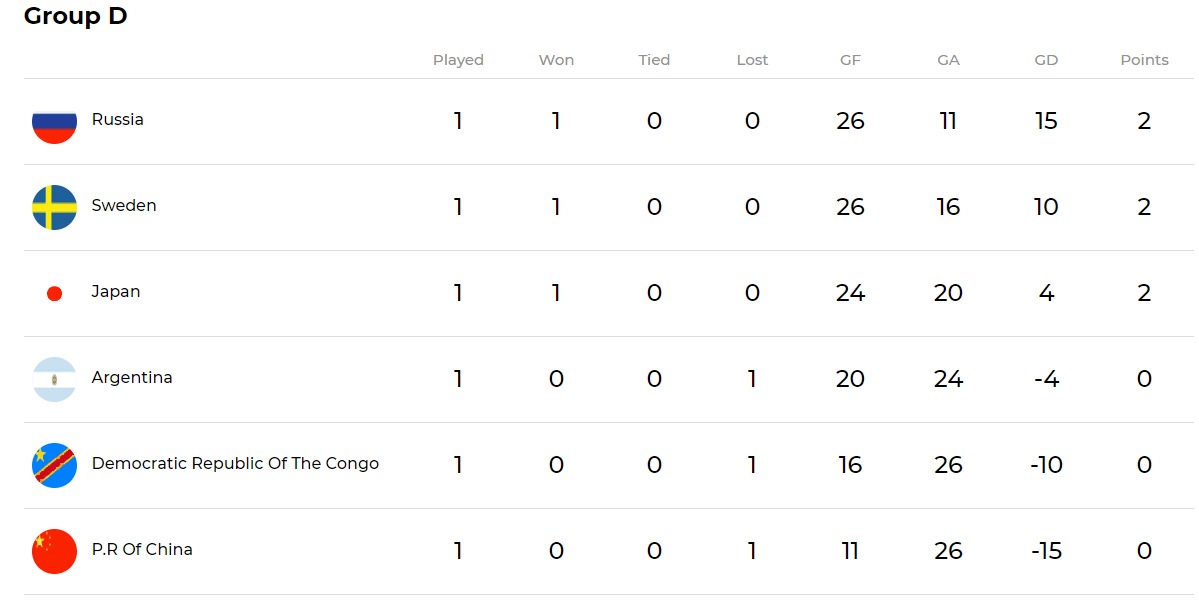
Task: Click the Argentina flag icon
Action: [54, 379]
